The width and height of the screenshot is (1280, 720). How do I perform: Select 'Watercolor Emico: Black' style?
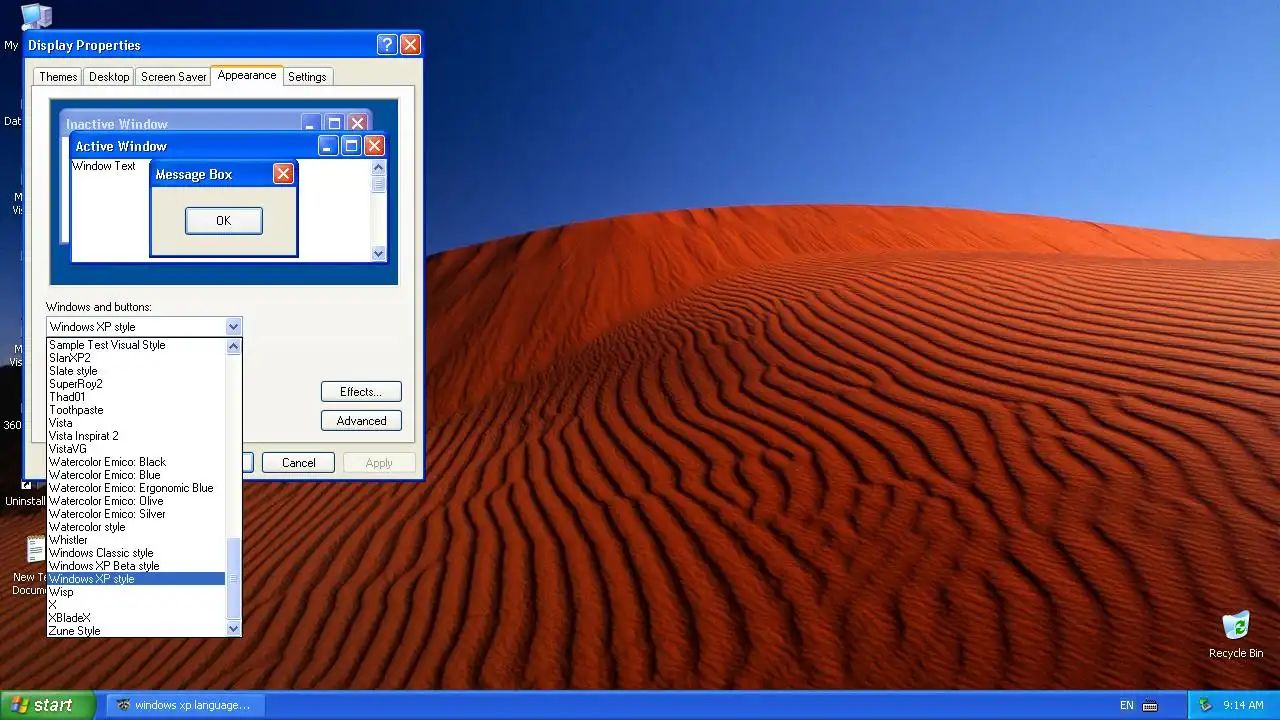pyautogui.click(x=136, y=462)
